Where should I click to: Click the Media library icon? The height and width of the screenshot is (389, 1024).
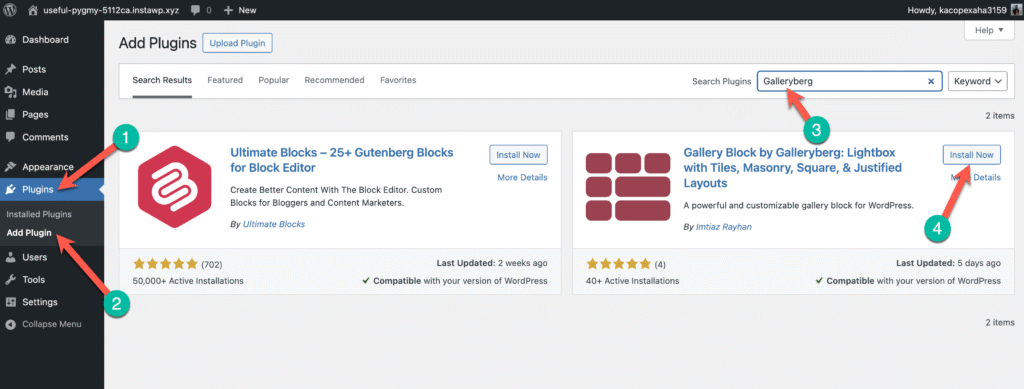(10, 92)
